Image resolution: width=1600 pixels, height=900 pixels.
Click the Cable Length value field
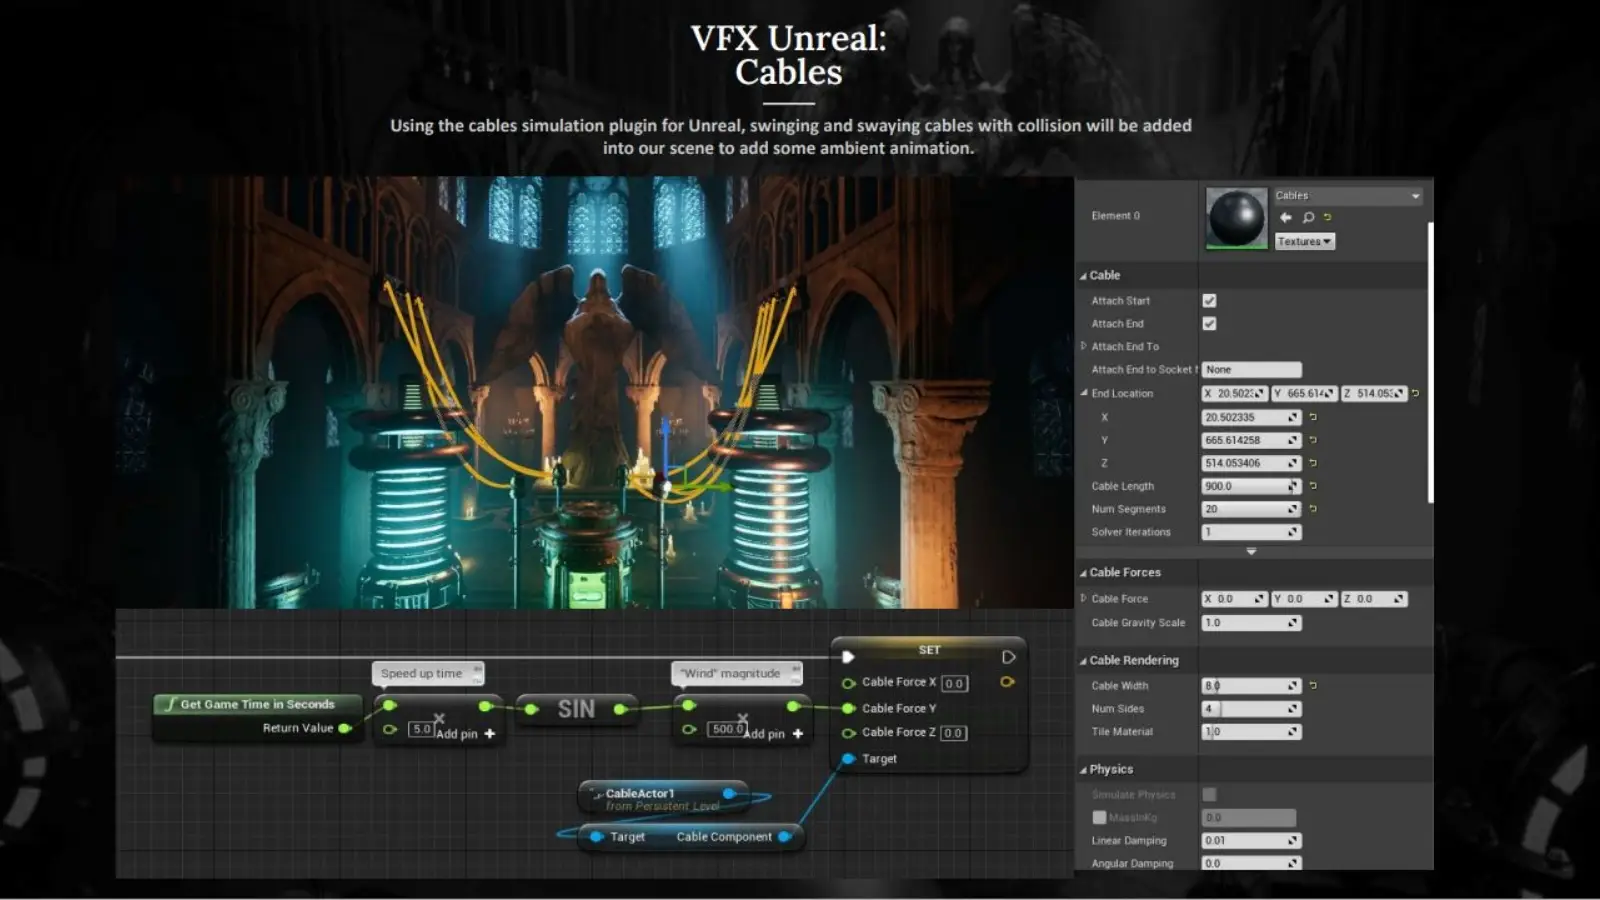pos(1251,486)
